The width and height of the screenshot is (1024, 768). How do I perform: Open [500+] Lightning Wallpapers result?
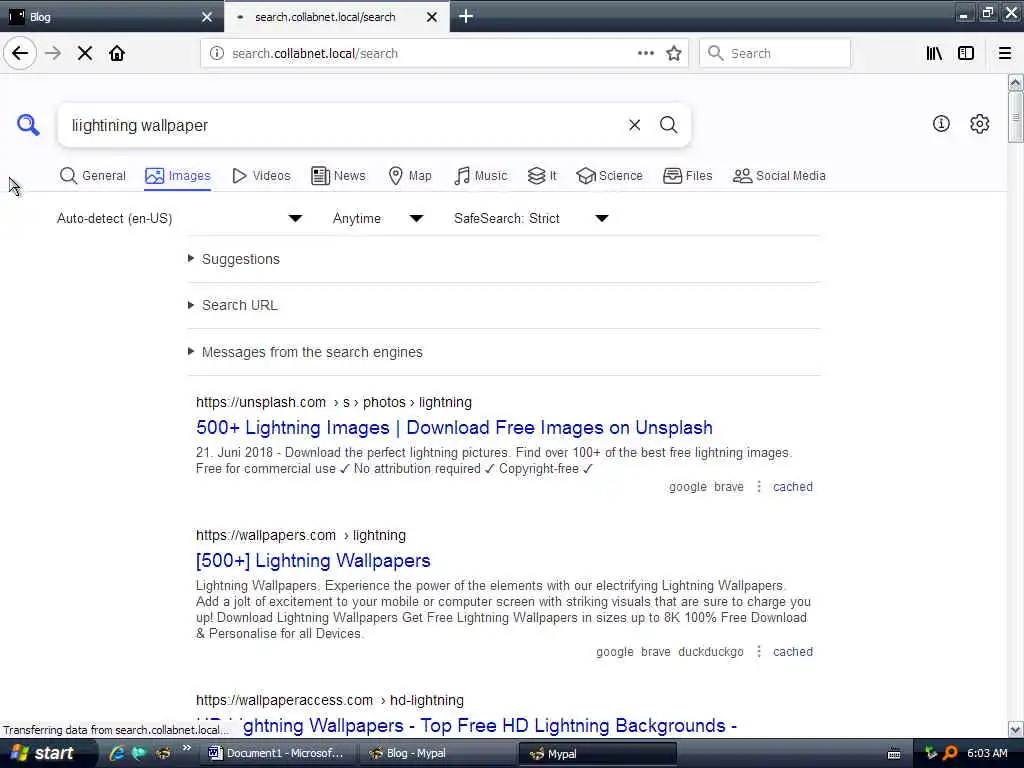point(313,561)
